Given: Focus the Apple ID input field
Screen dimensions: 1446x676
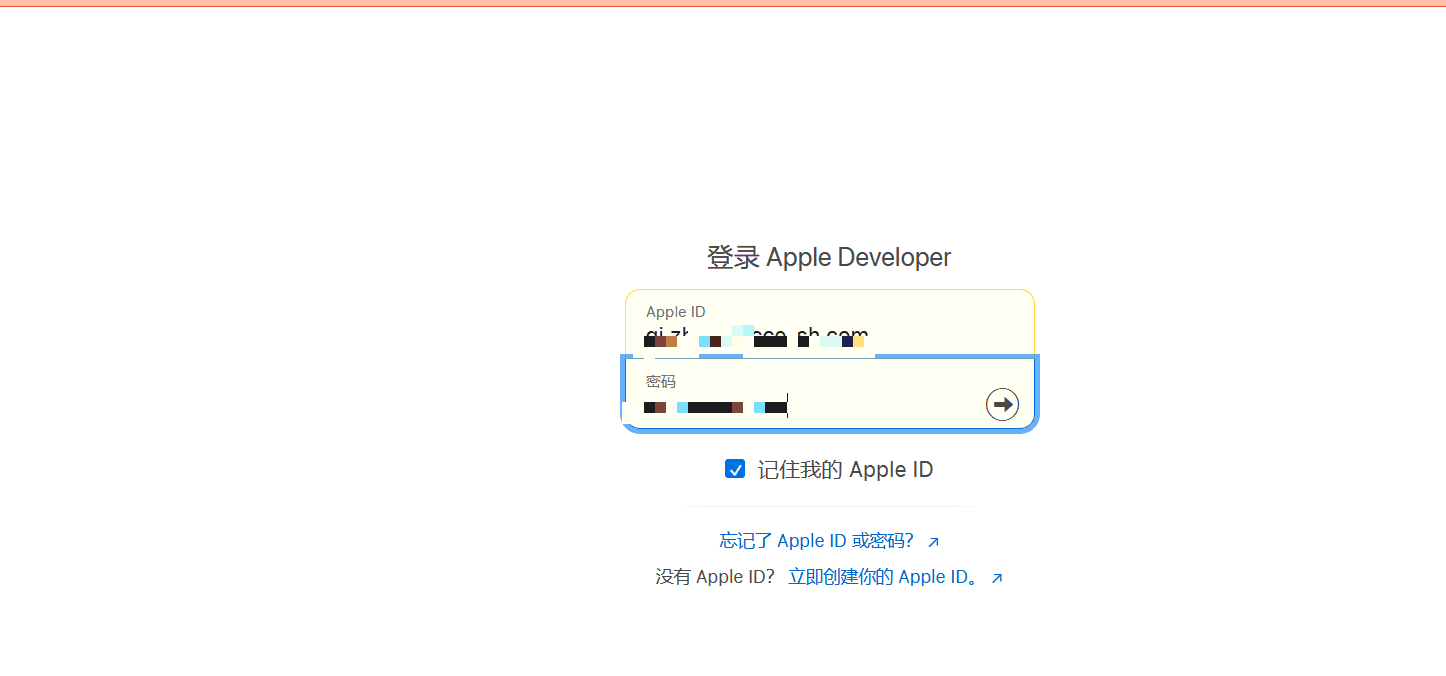Looking at the screenshot, I should click(x=830, y=323).
